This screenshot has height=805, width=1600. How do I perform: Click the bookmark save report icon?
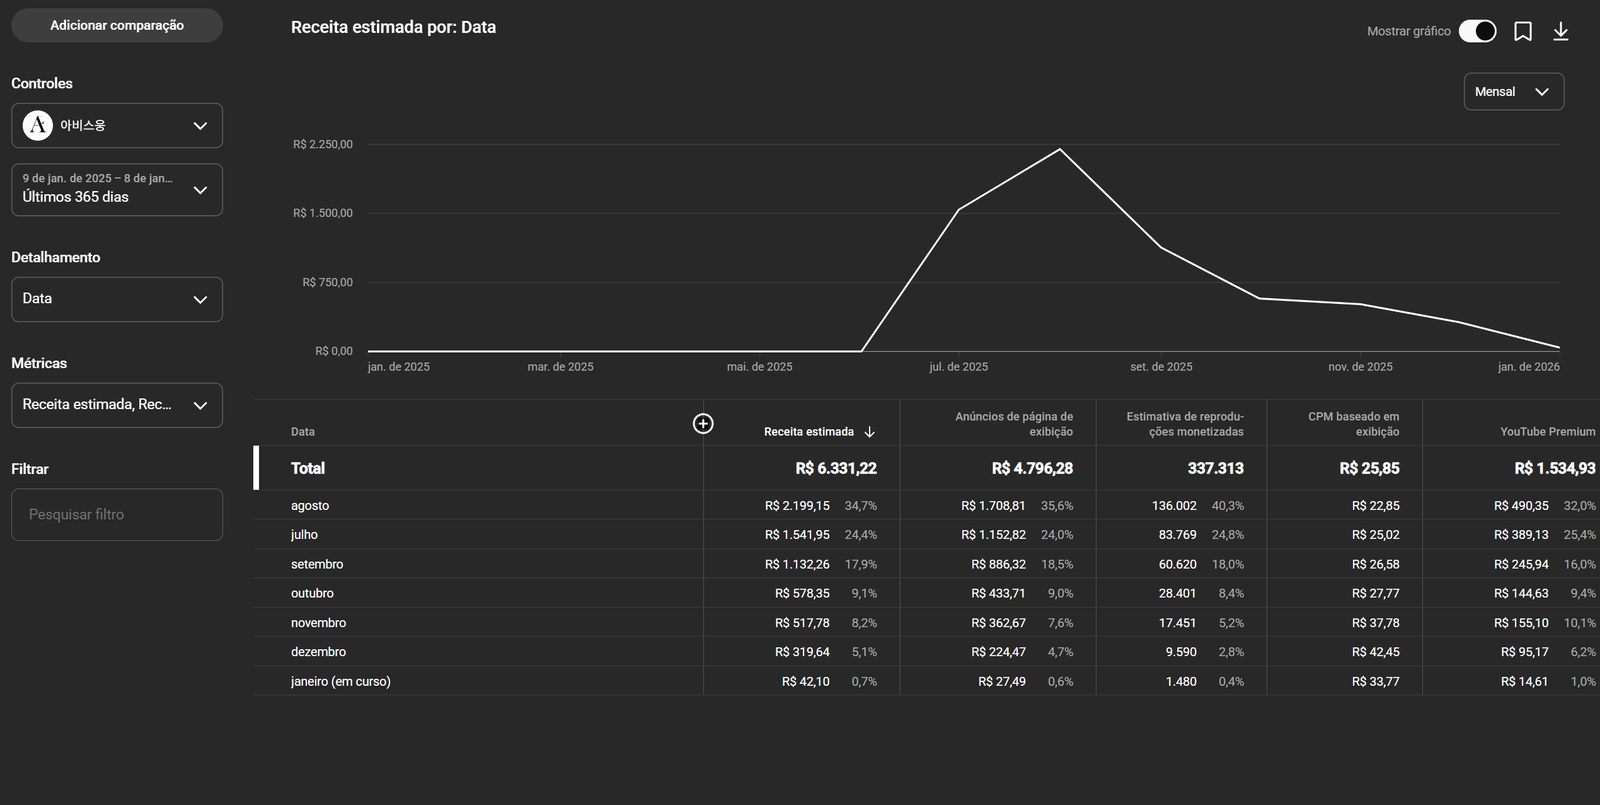(x=1522, y=32)
